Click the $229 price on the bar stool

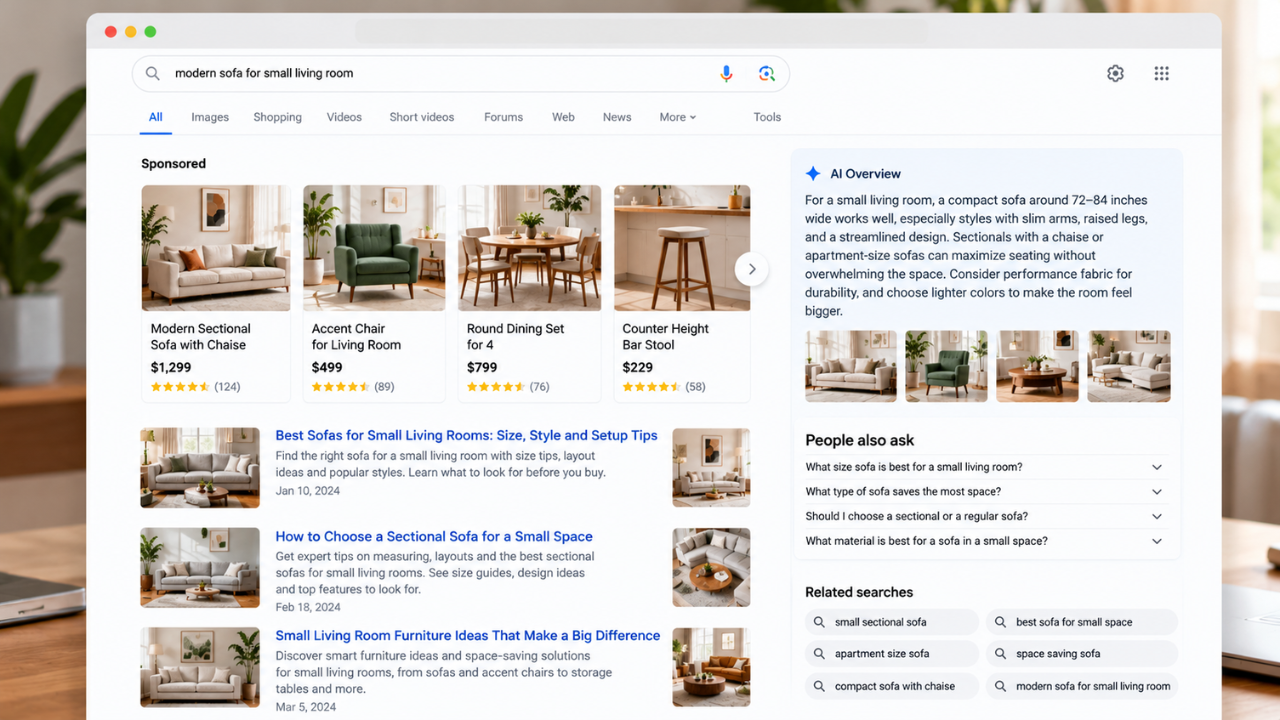pos(638,367)
